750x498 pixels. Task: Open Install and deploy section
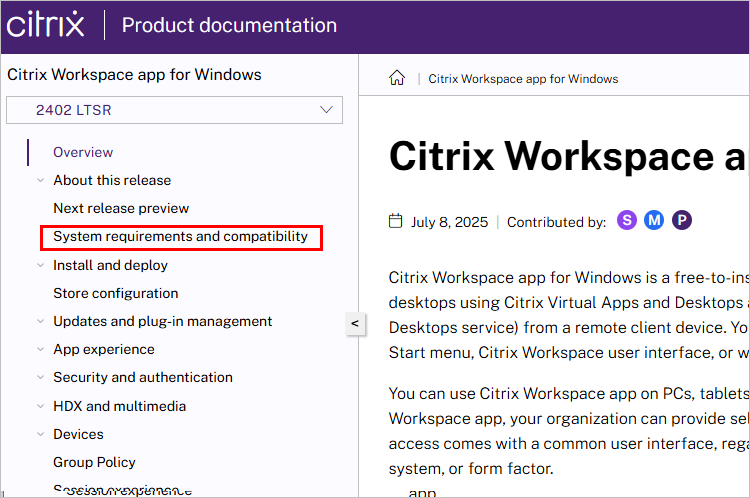coord(110,265)
